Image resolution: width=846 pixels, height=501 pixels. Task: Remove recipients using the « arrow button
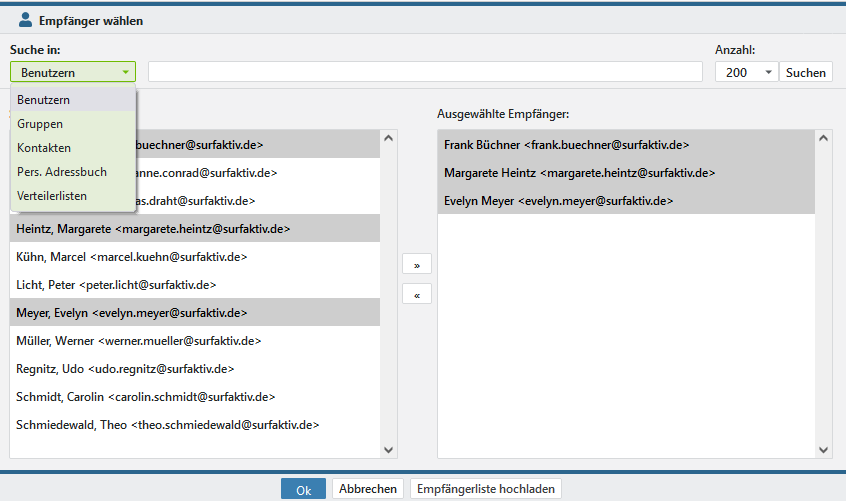(x=416, y=294)
